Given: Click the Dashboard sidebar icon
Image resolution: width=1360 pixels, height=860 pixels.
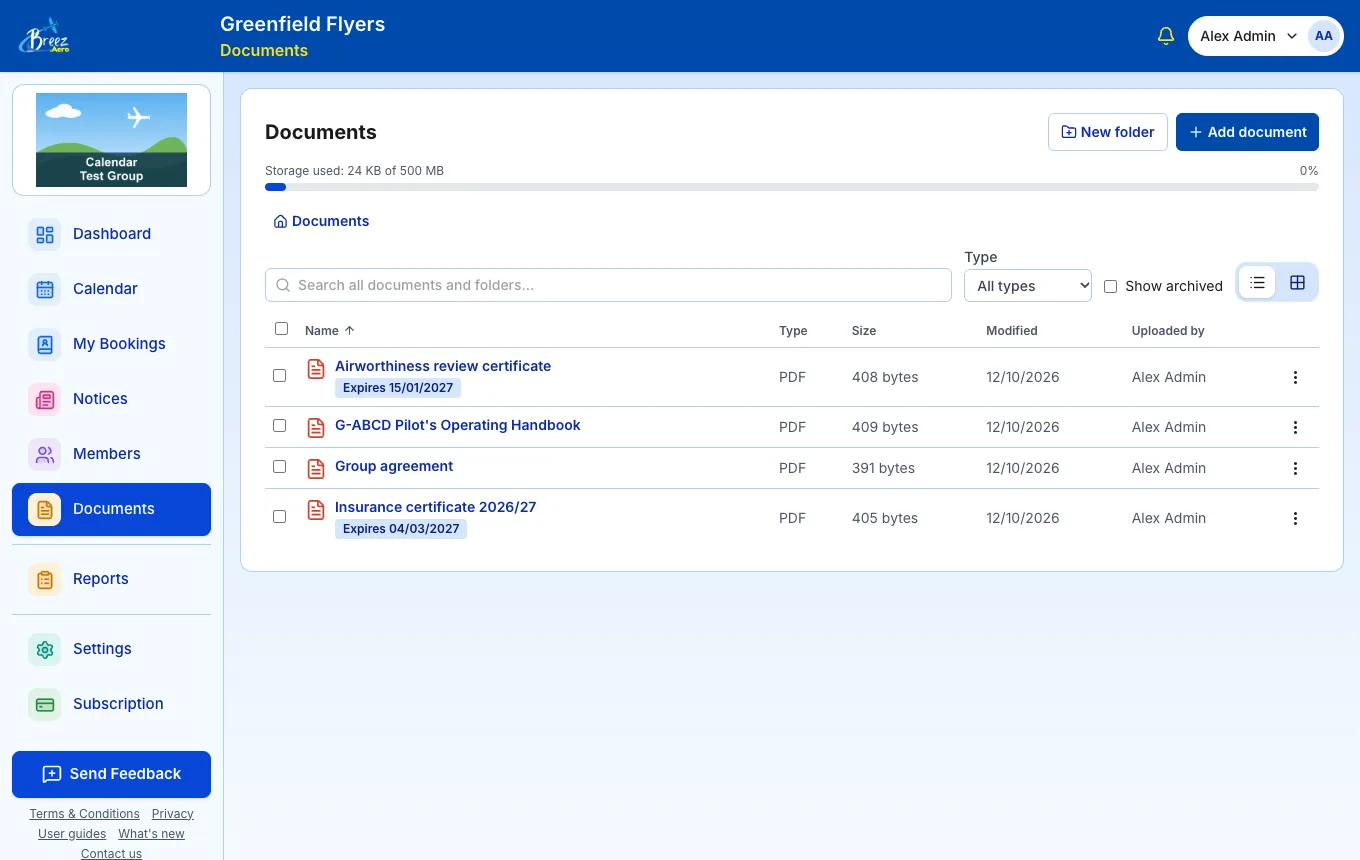Looking at the screenshot, I should coord(45,235).
